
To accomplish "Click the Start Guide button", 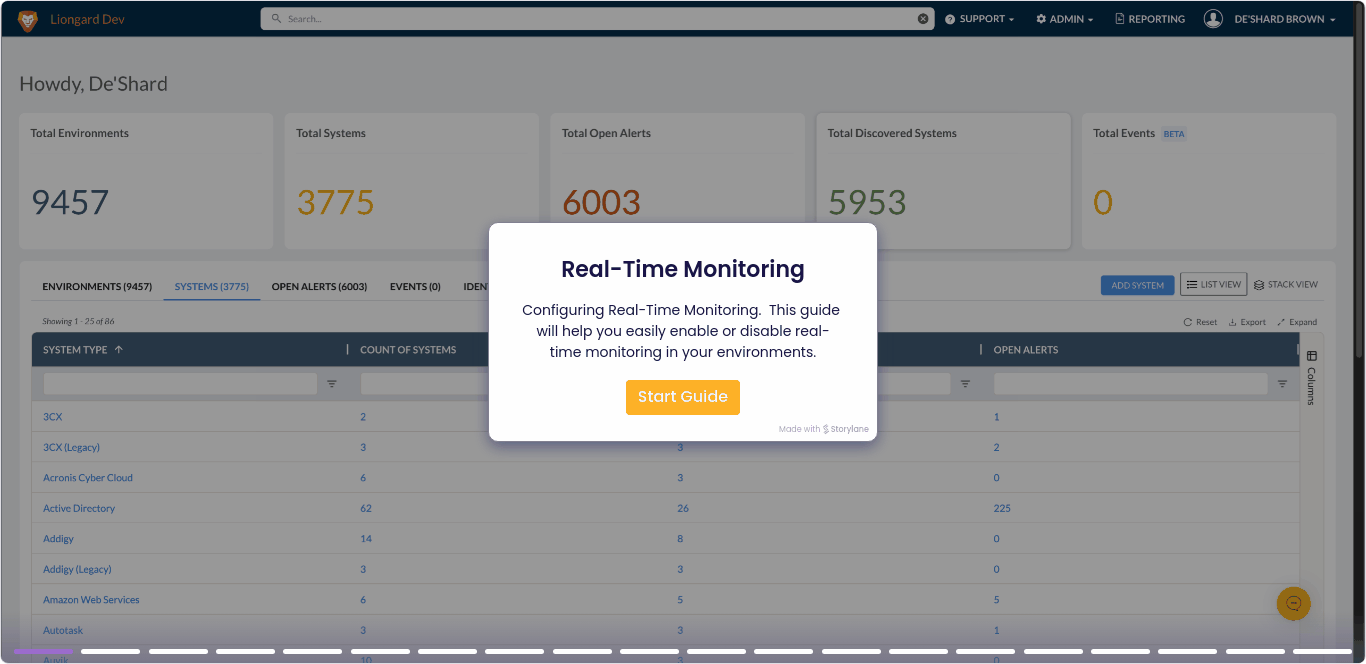I will 683,397.
